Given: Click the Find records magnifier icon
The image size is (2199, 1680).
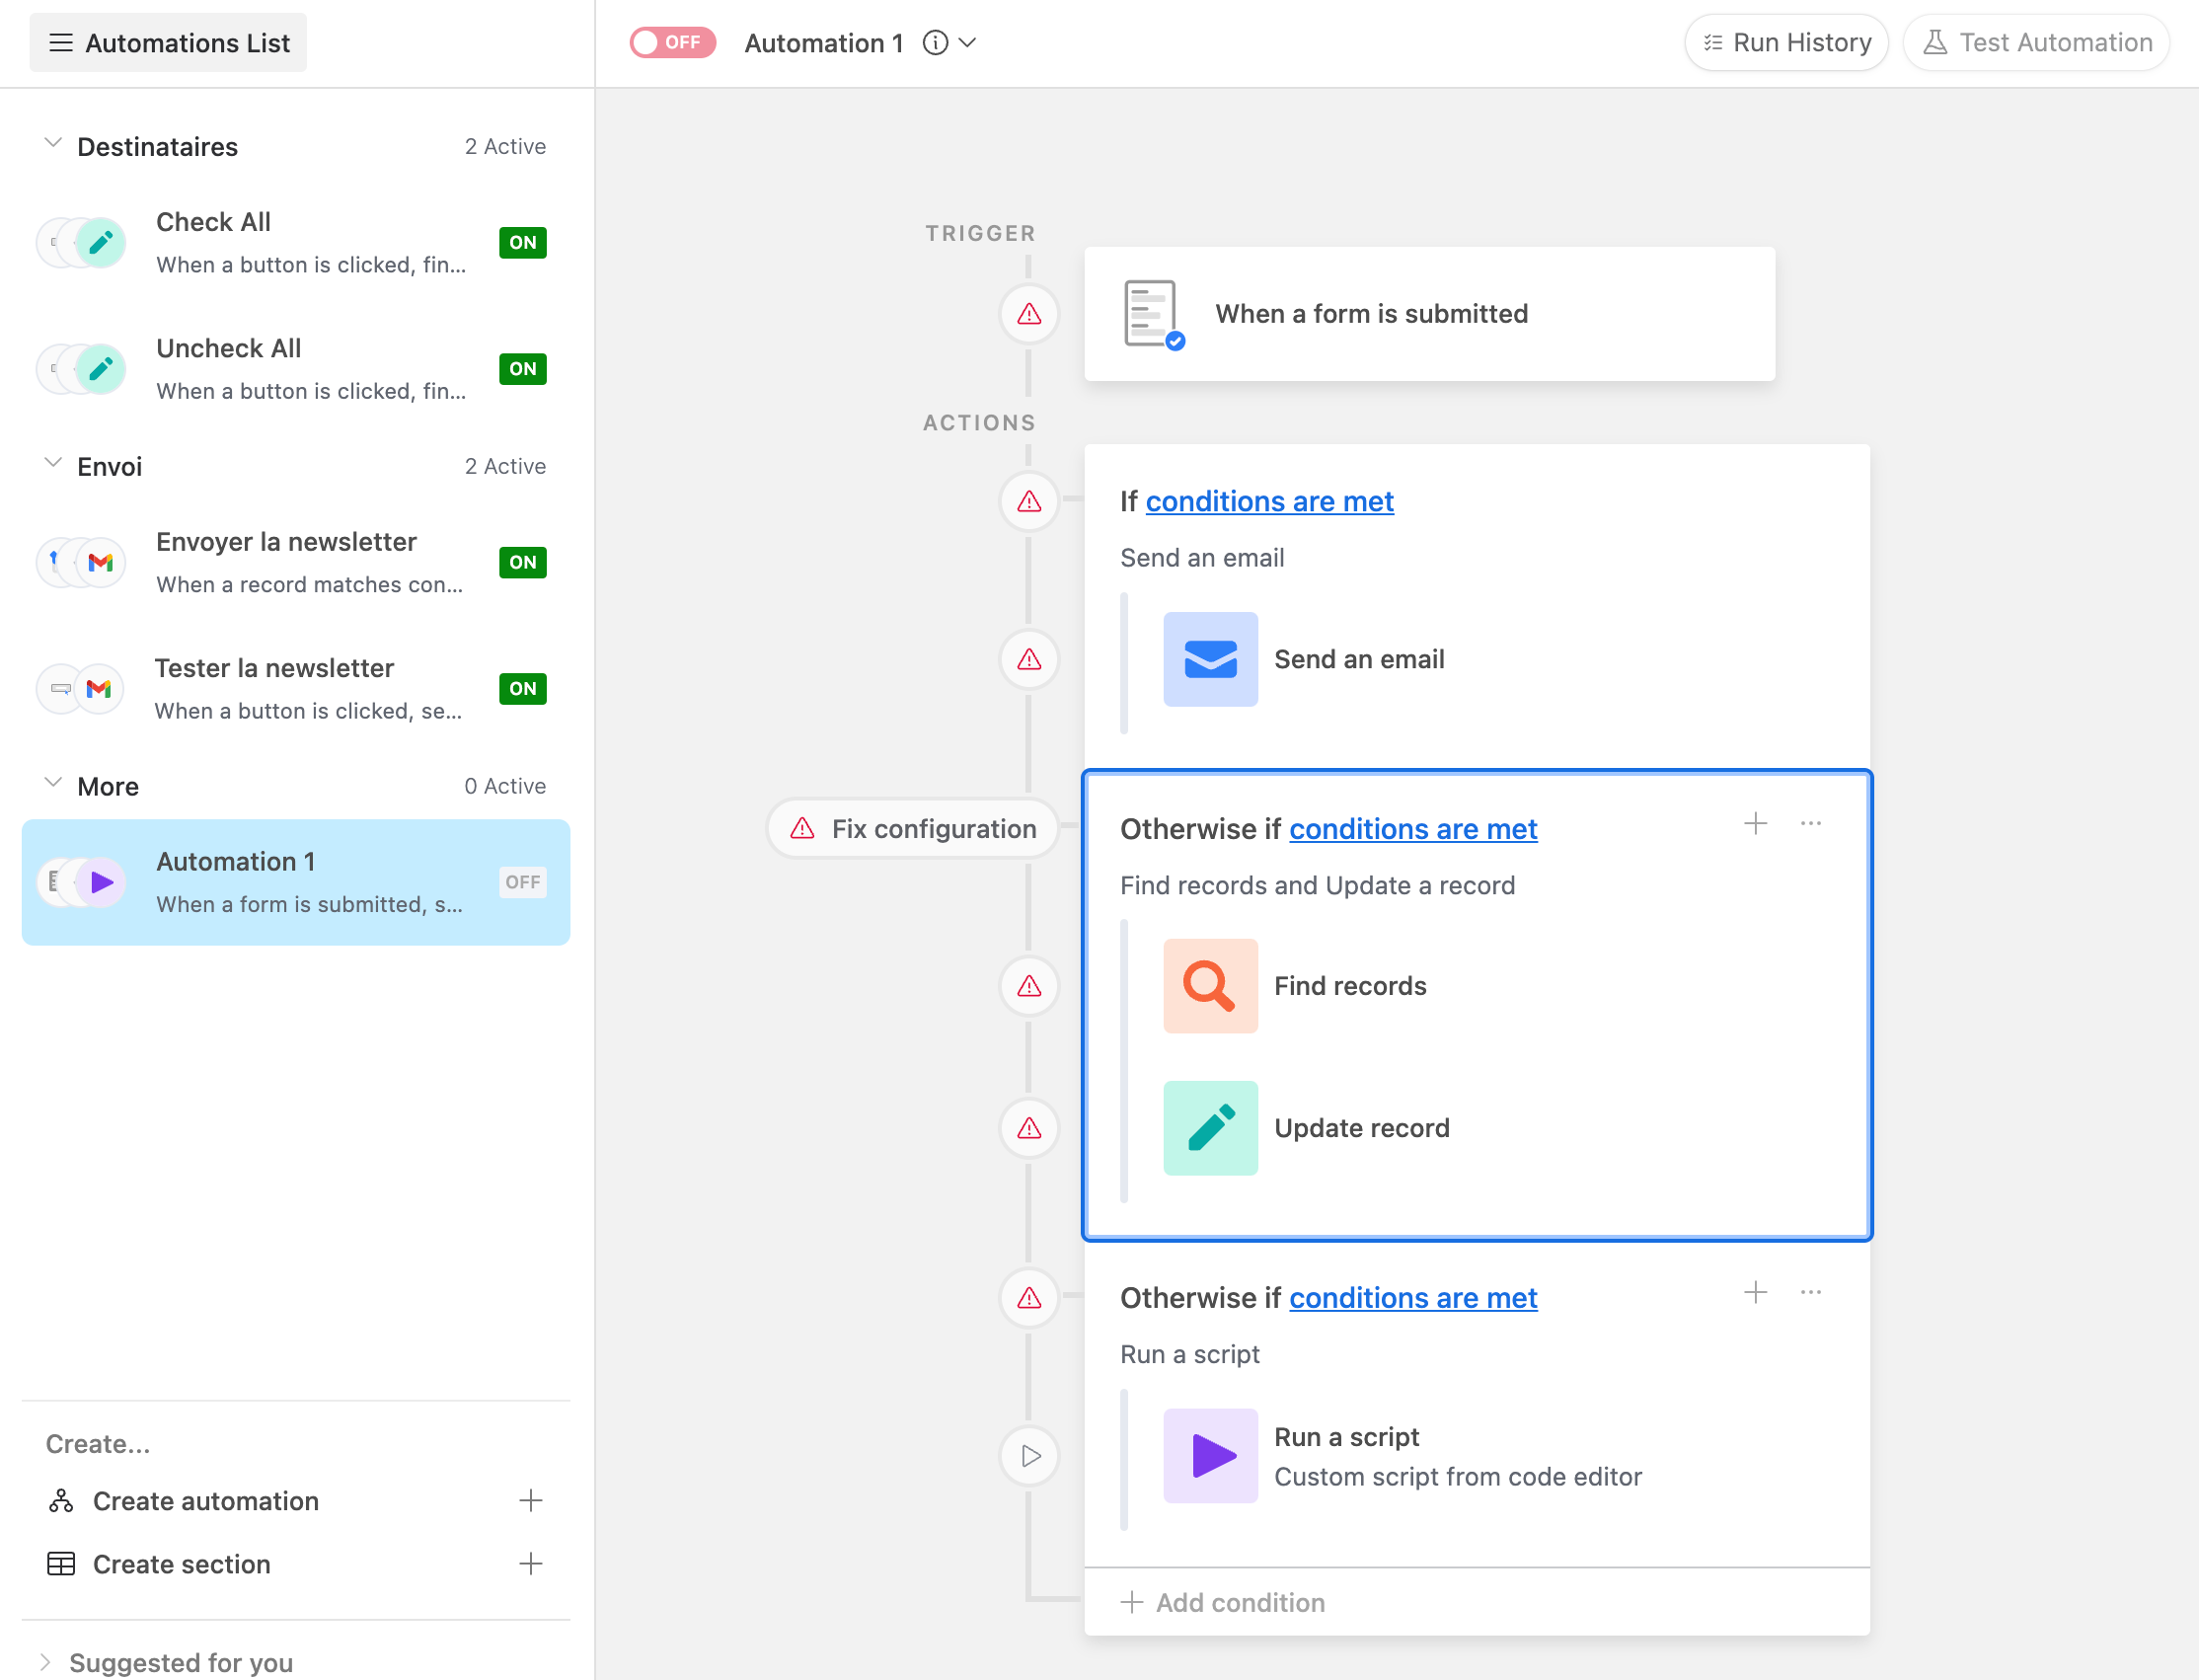Looking at the screenshot, I should [x=1209, y=986].
